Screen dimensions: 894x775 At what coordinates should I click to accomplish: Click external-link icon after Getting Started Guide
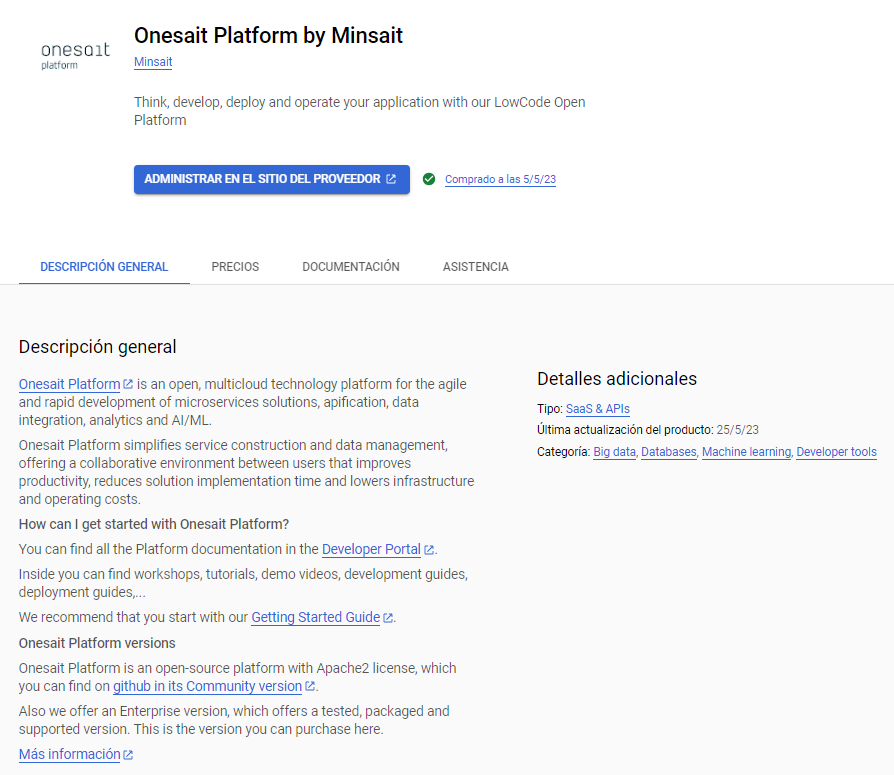[x=388, y=618]
